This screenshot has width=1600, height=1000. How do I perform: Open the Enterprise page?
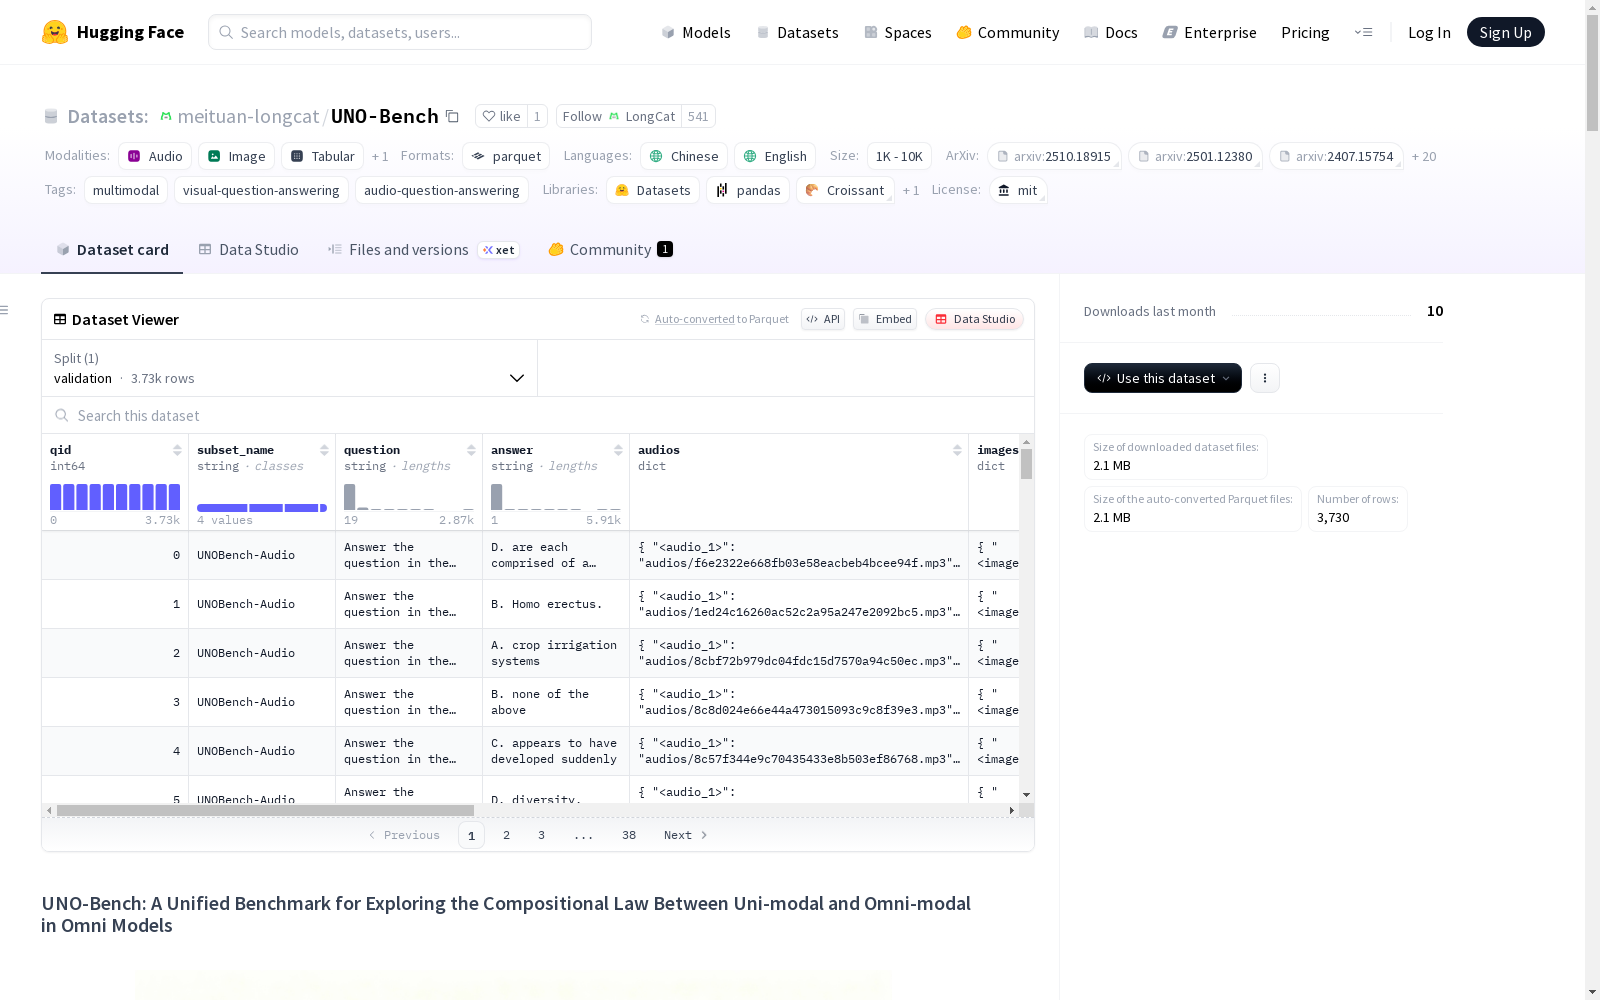[1210, 32]
